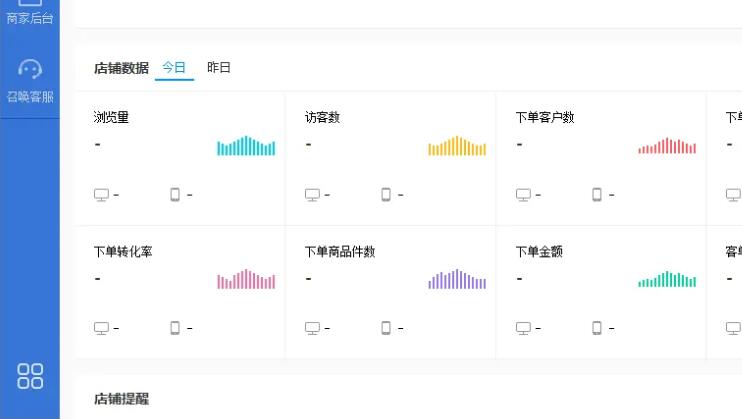Click desktop monitor icon under 浏览量
Screen dimensions: 742x419
101,195
